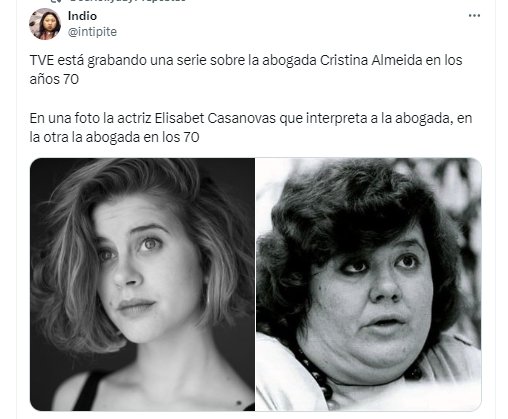The width and height of the screenshot is (508, 419).
Task: Open the right photo of the lawyer
Action: [x=368, y=284]
